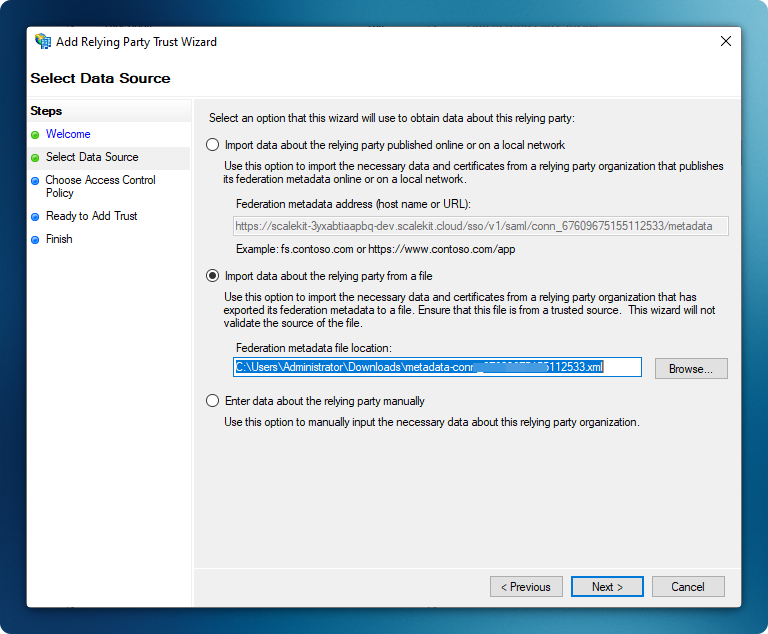The width and height of the screenshot is (768, 634).
Task: Choose enter relying party data manually option
Action: coord(212,401)
